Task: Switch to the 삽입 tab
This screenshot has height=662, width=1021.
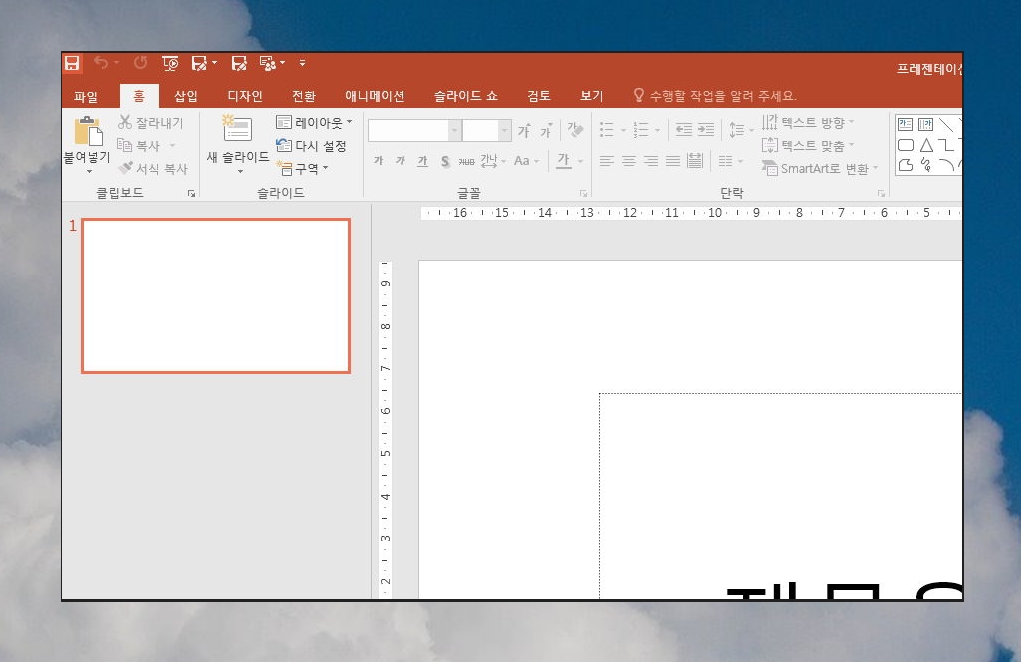Action: tap(186, 96)
